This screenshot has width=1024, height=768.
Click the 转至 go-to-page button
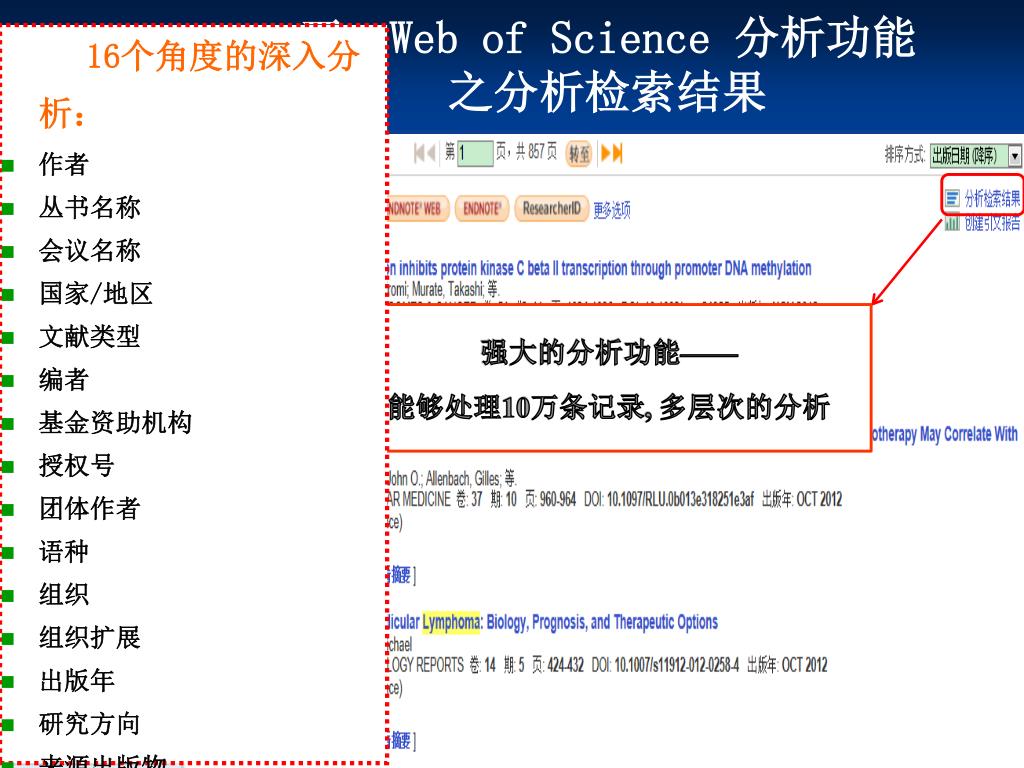click(579, 153)
